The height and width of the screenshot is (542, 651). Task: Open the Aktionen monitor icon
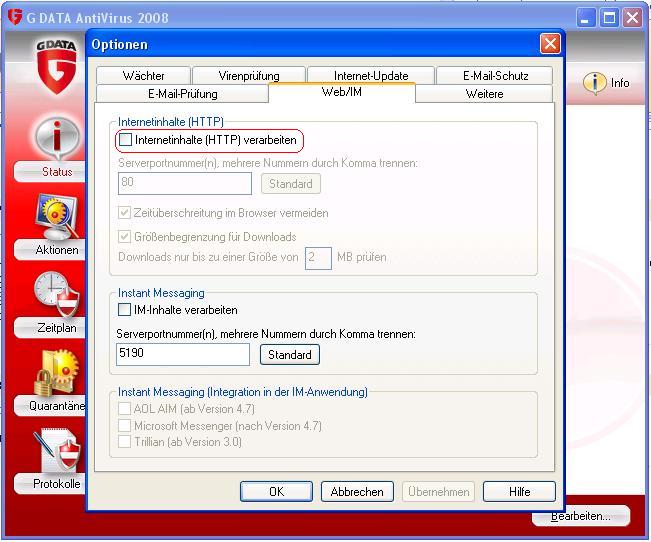(x=57, y=216)
